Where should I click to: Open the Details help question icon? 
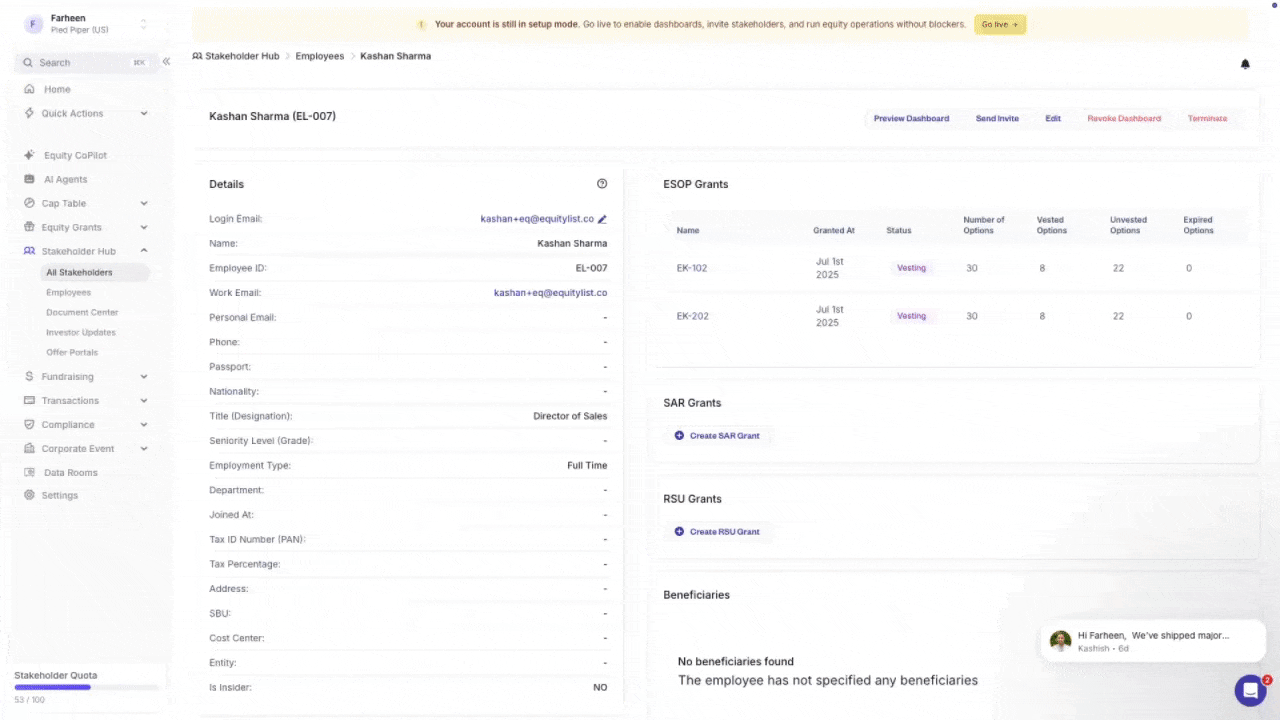pyautogui.click(x=602, y=184)
